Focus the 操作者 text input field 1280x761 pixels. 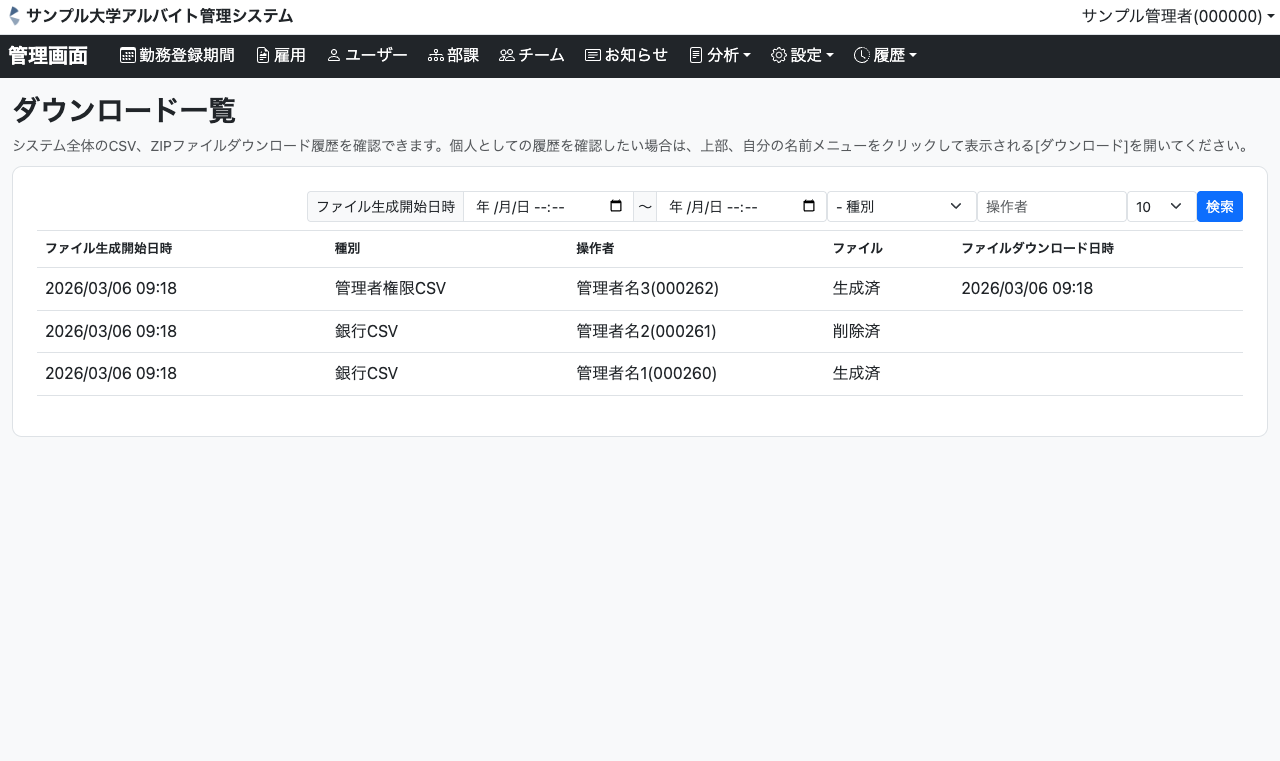(x=1051, y=207)
